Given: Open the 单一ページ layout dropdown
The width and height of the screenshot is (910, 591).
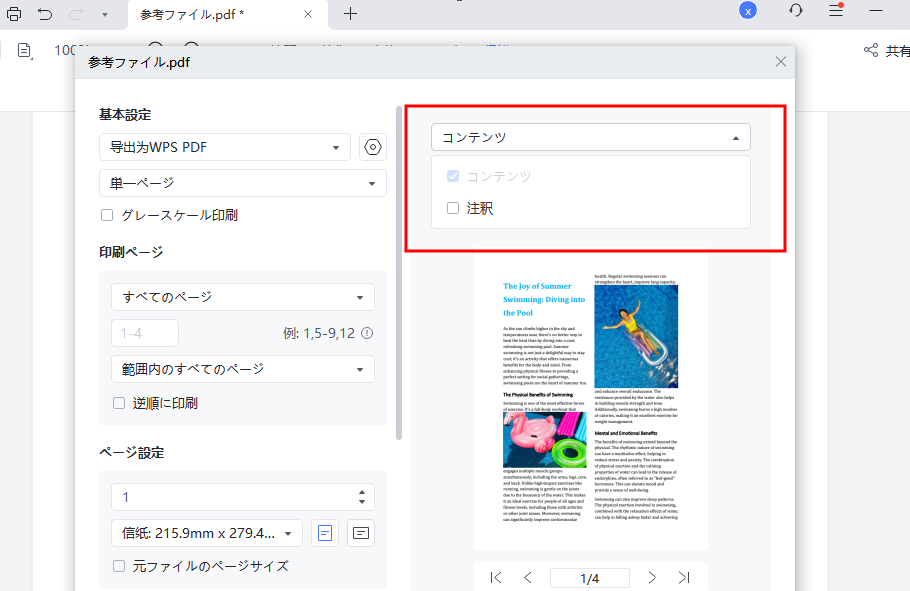Looking at the screenshot, I should [x=242, y=183].
